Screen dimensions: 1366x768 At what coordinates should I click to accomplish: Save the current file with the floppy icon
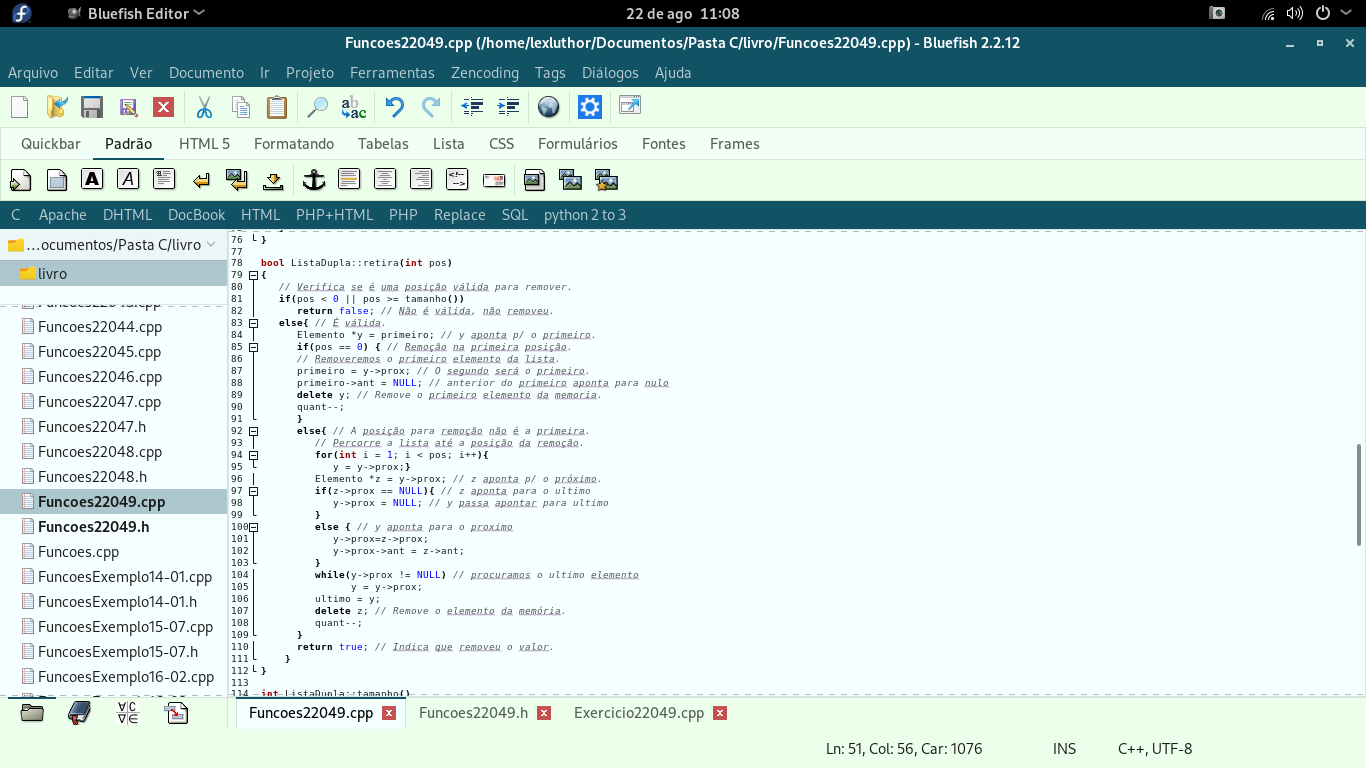(92, 107)
